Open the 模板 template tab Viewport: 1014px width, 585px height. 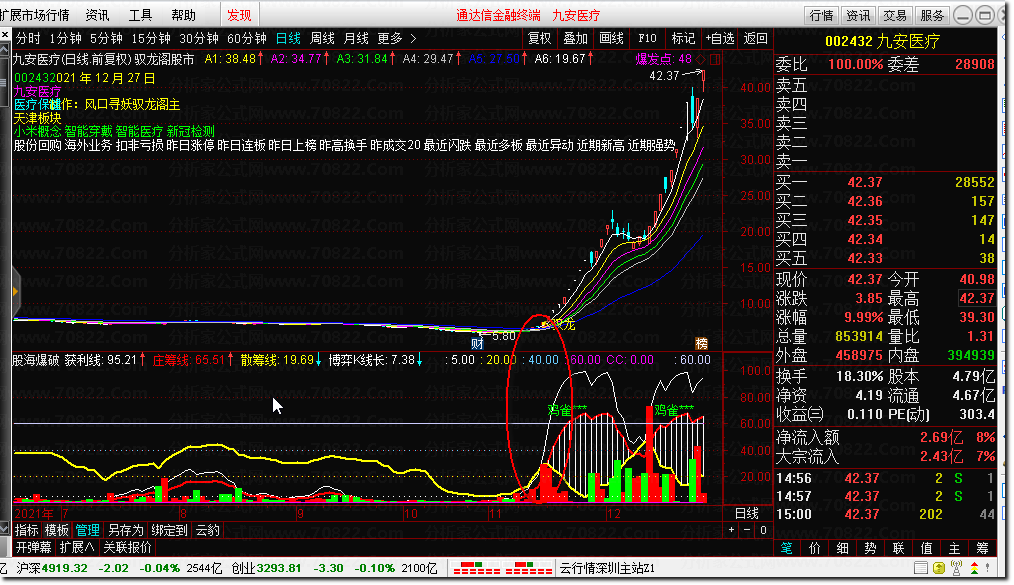coord(57,531)
